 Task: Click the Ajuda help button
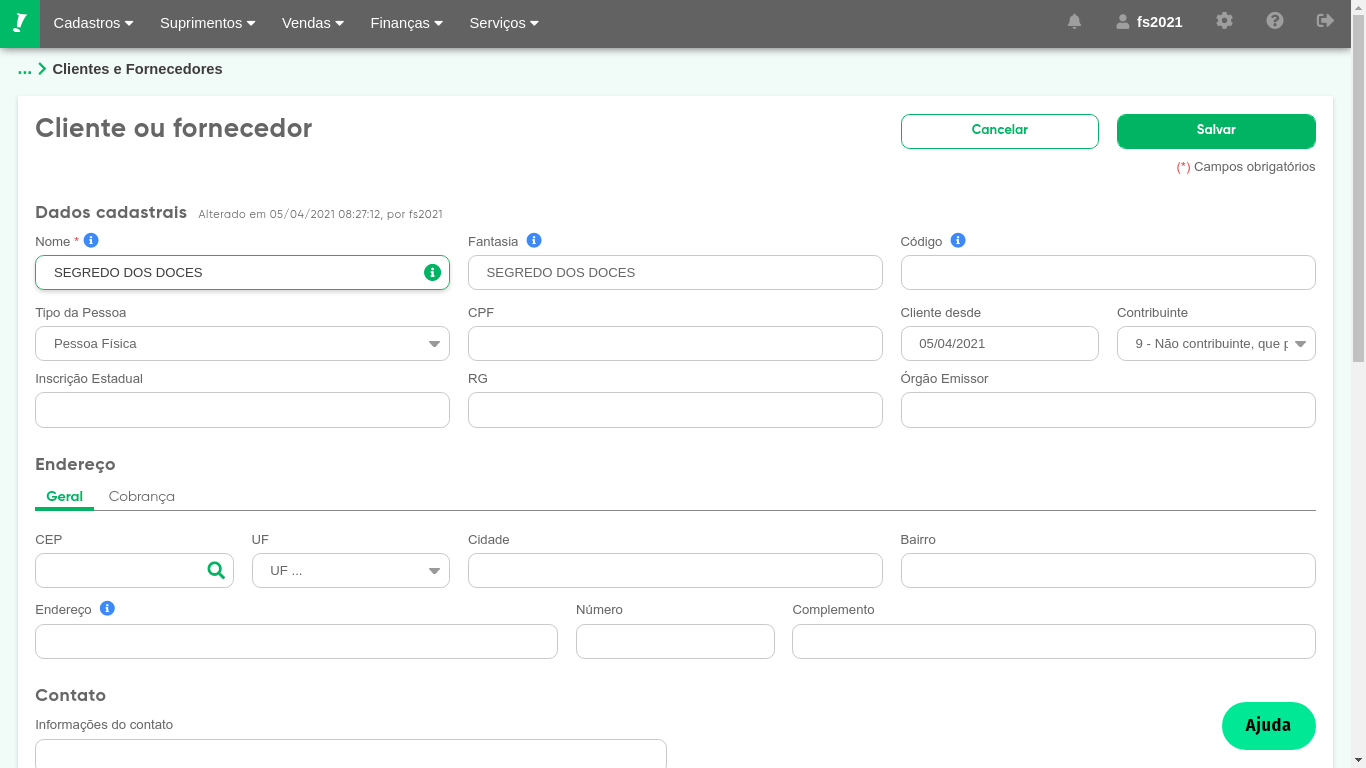(x=1268, y=725)
